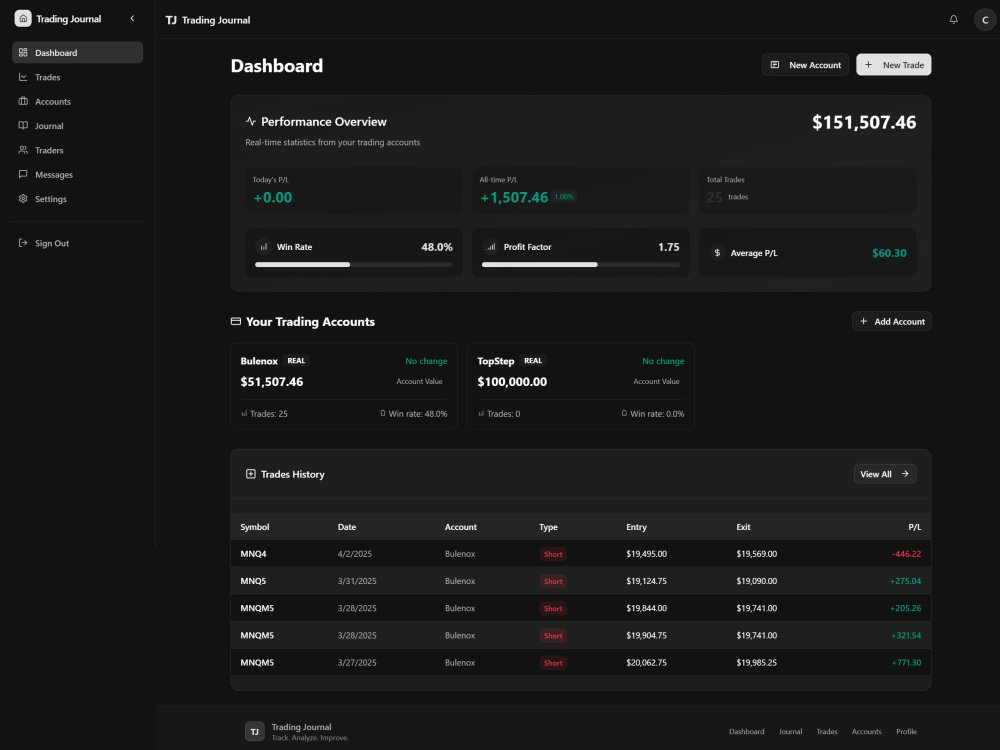Click the Journal footer link

pos(790,732)
